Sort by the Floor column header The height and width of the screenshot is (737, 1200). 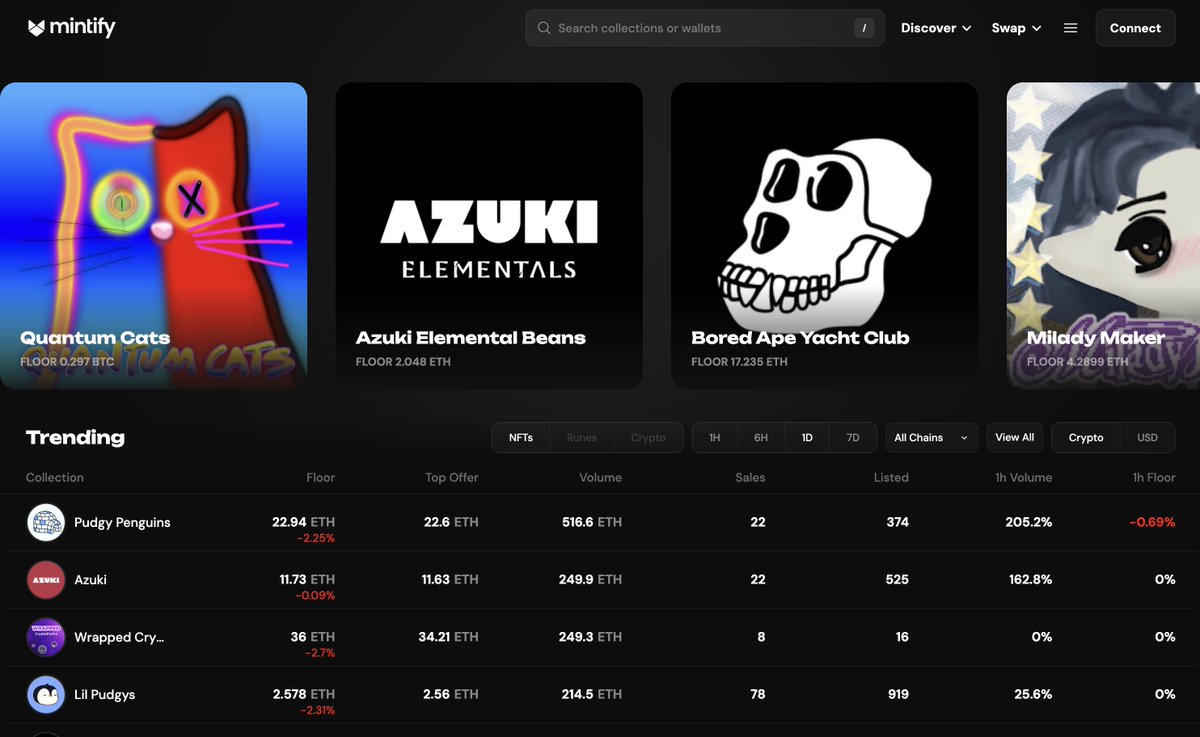[320, 478]
